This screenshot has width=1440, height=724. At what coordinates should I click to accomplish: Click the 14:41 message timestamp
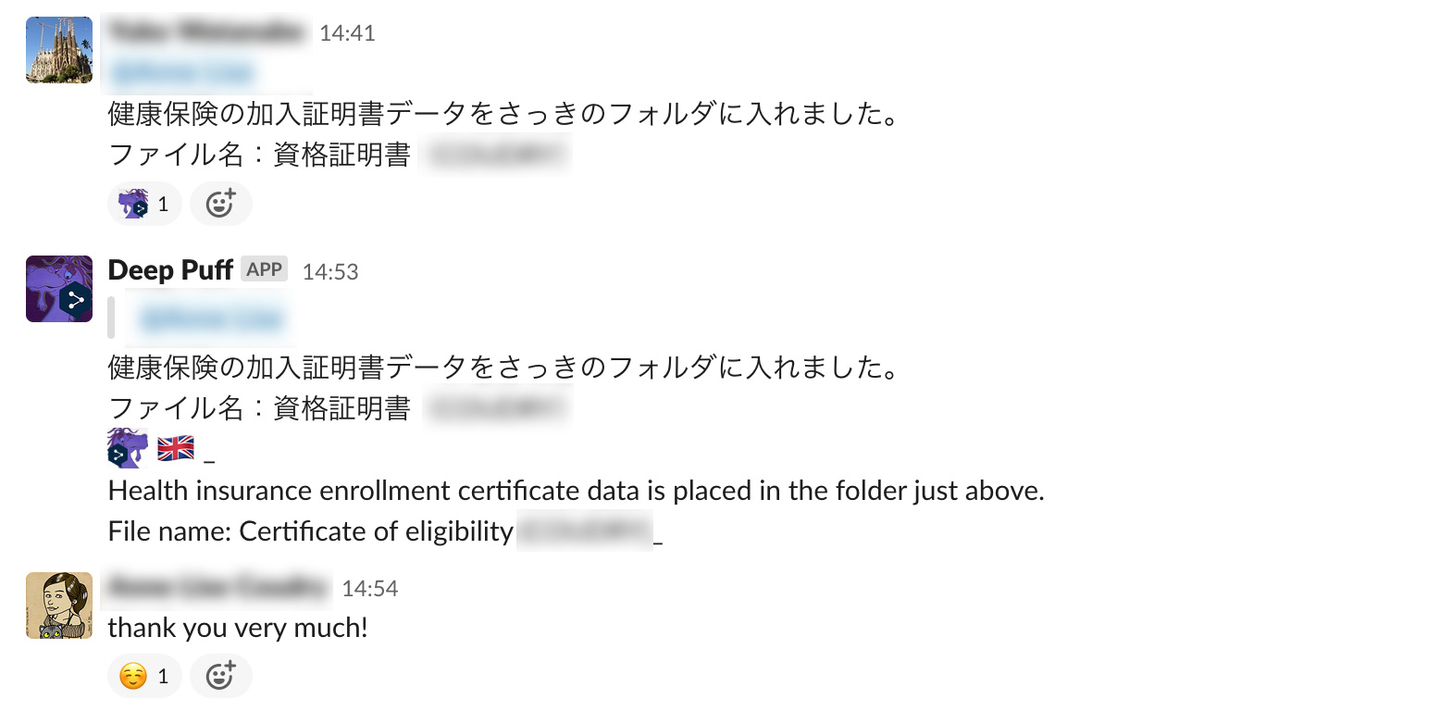(x=347, y=33)
